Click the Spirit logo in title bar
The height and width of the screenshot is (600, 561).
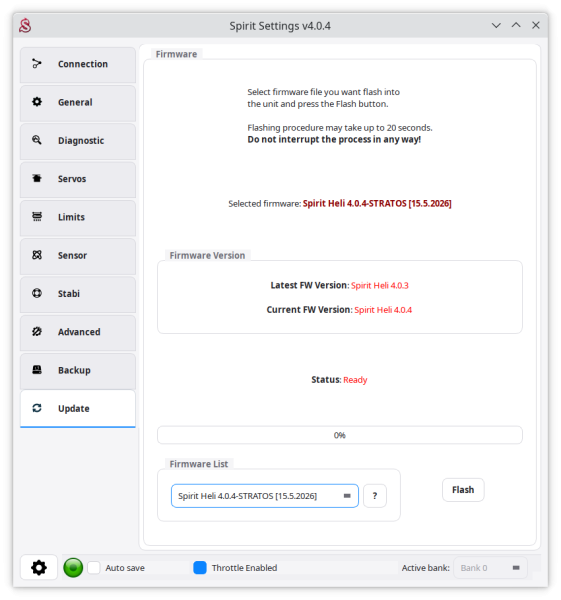(x=25, y=26)
